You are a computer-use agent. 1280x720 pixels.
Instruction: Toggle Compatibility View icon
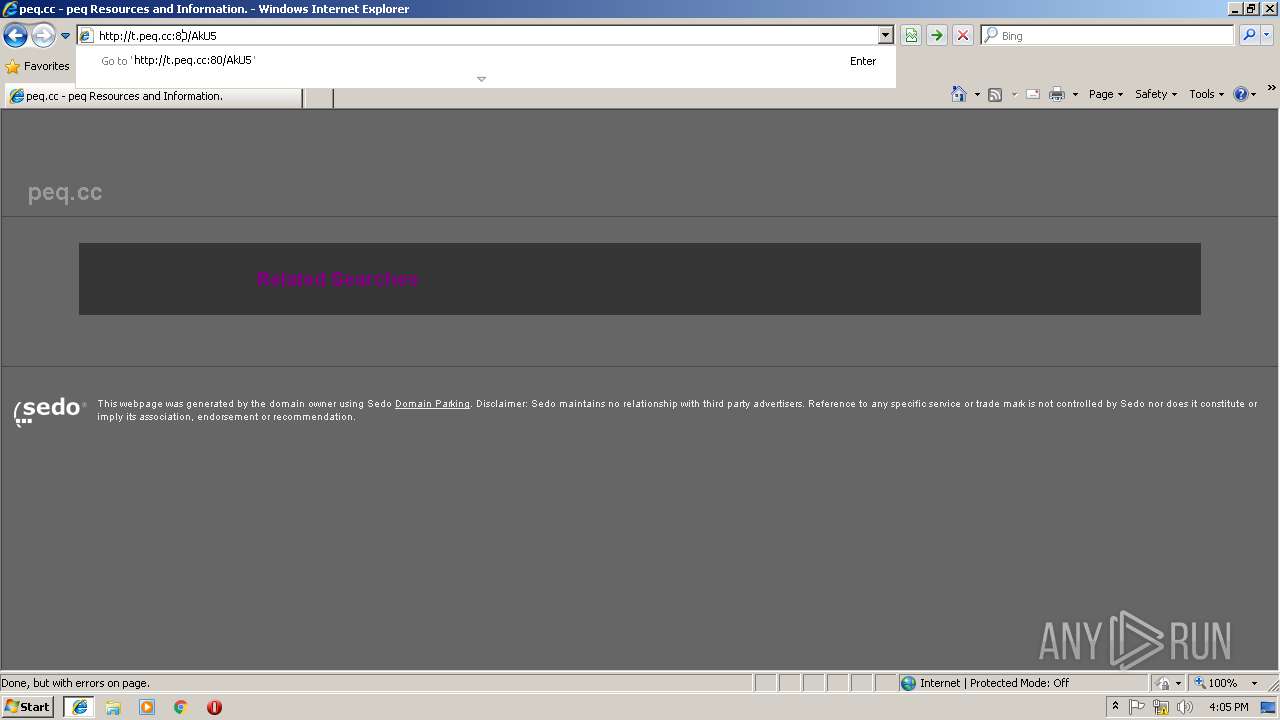911,35
